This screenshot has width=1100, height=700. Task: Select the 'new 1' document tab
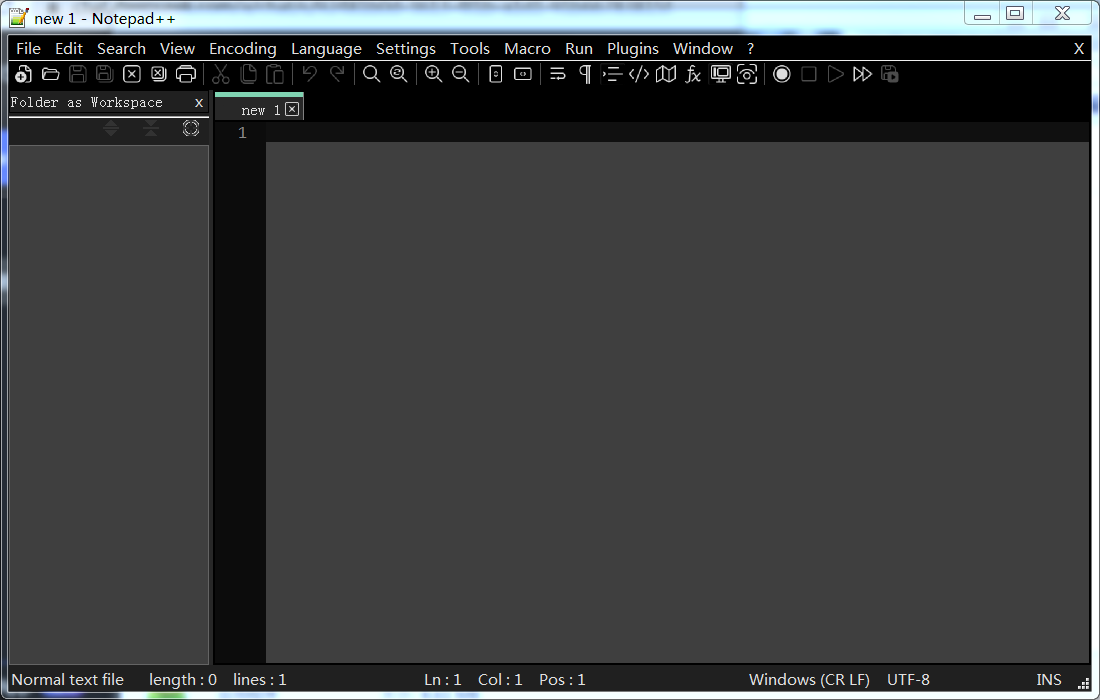259,110
